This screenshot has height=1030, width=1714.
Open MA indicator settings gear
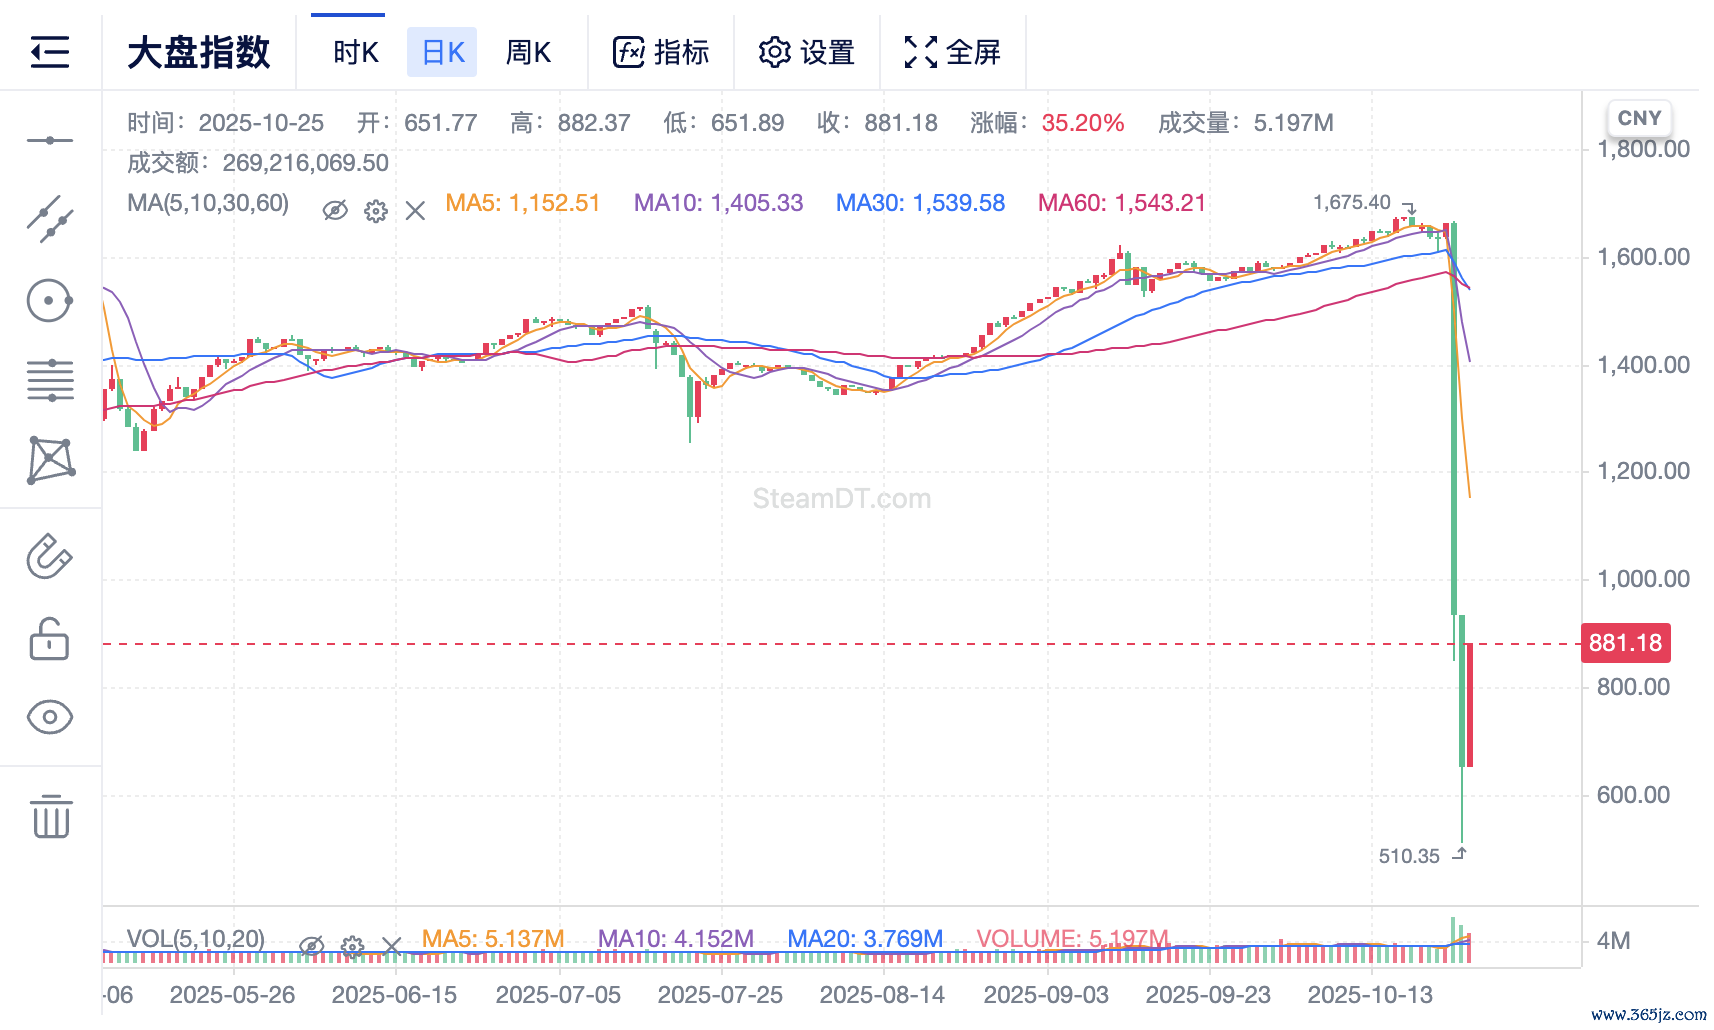tap(376, 210)
